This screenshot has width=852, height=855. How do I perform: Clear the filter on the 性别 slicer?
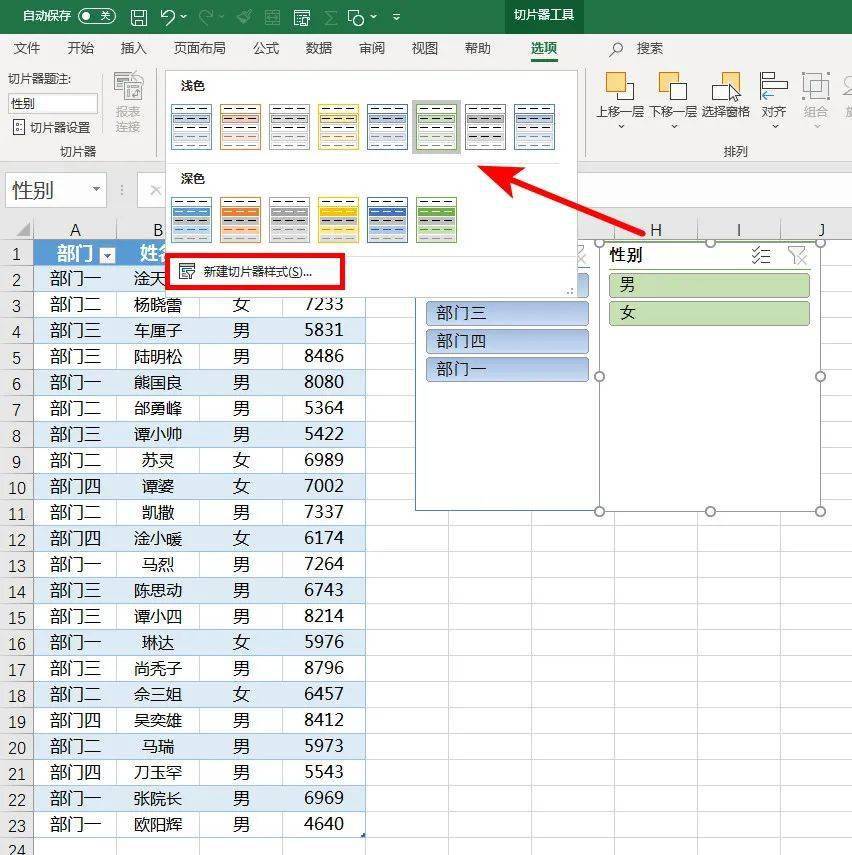click(x=798, y=256)
